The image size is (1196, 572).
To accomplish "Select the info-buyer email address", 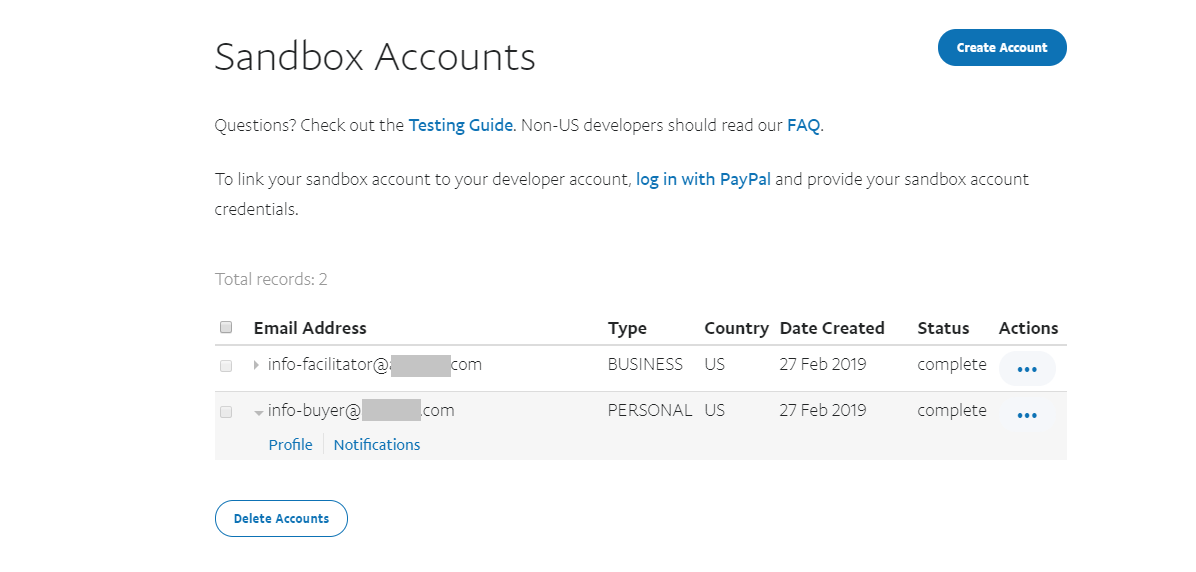I will [360, 411].
